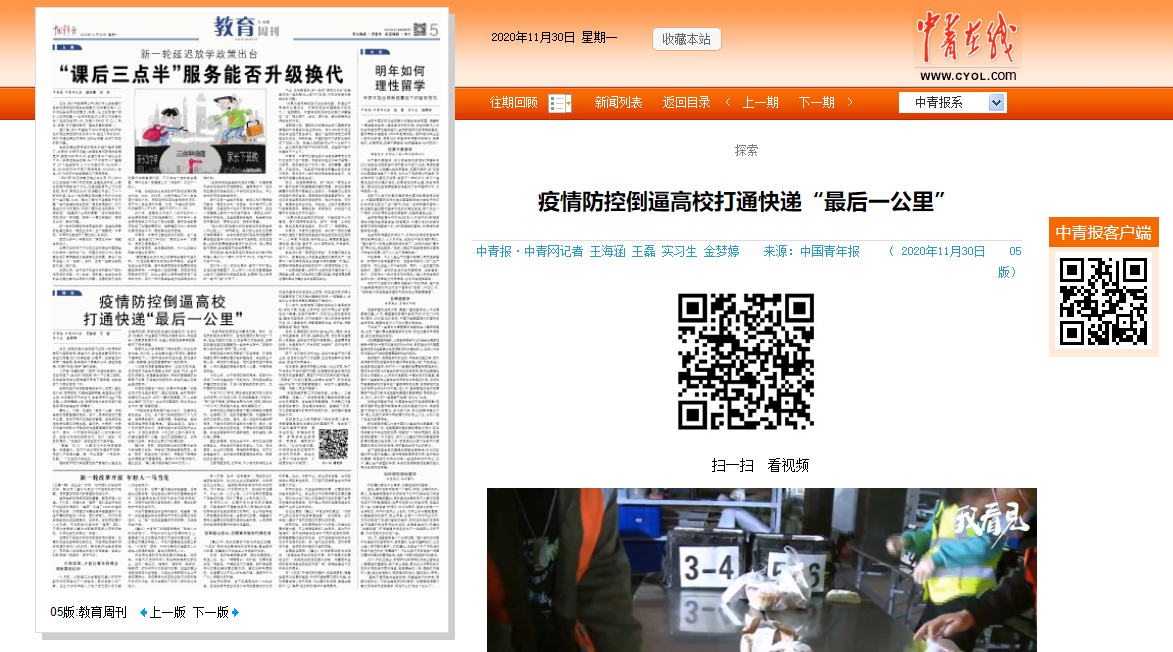Click the cartoon illustration in the newspaper page
This screenshot has width=1173, height=652.
point(200,132)
